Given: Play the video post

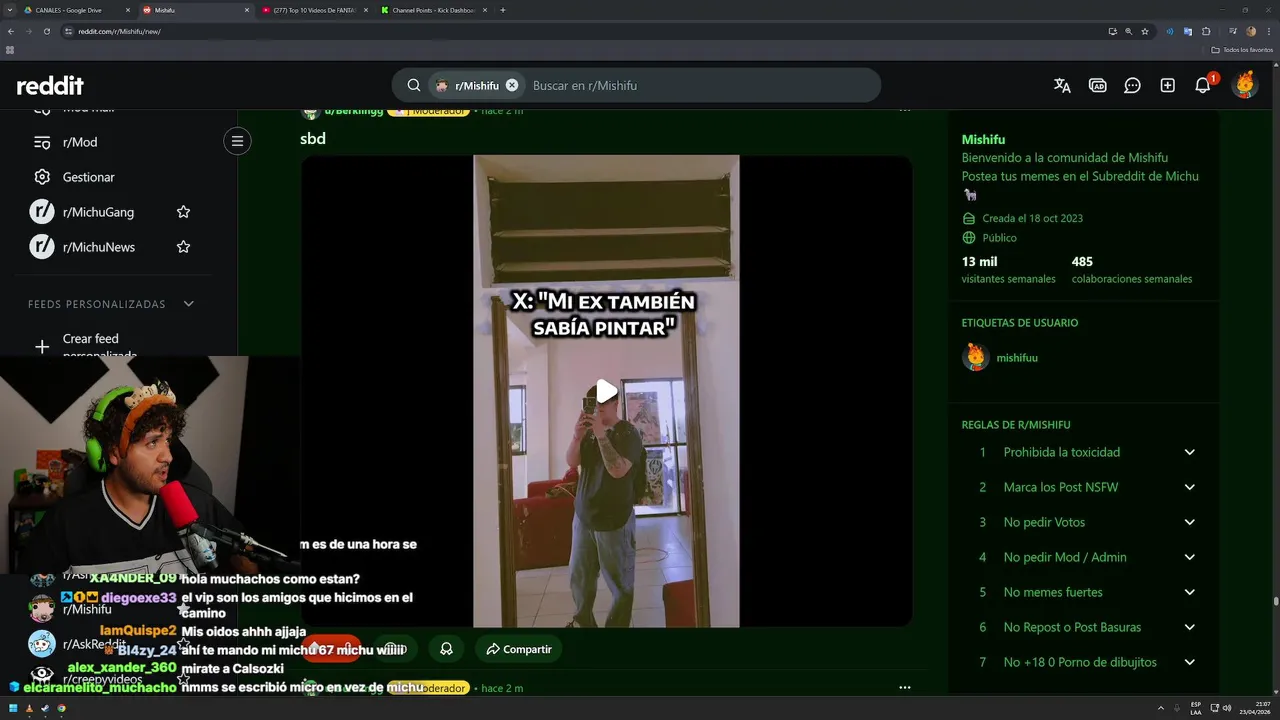Looking at the screenshot, I should pyautogui.click(x=606, y=391).
